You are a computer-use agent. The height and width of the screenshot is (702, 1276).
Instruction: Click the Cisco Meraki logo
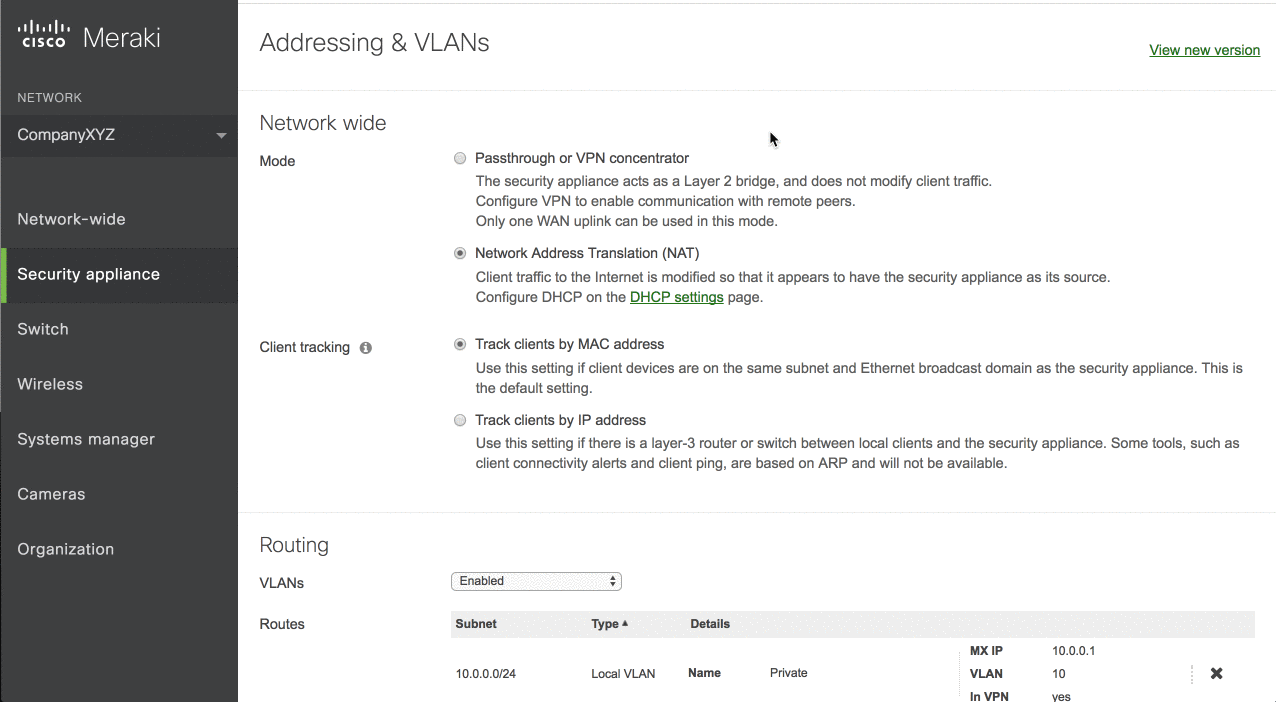click(88, 36)
